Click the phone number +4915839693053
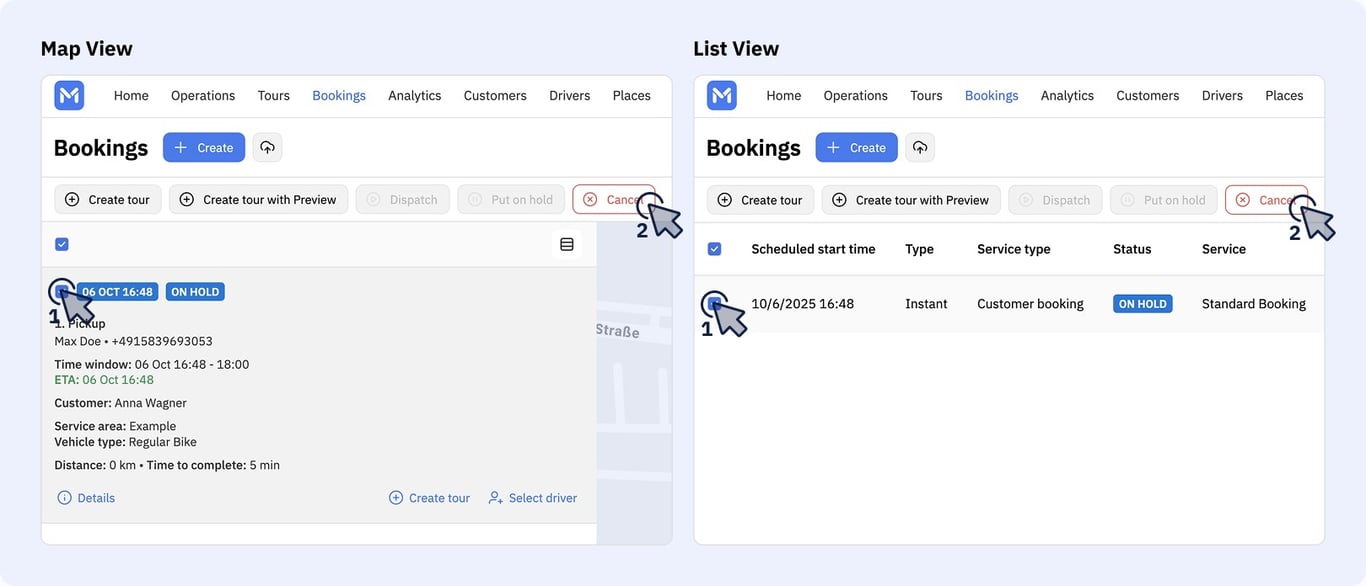 point(162,342)
